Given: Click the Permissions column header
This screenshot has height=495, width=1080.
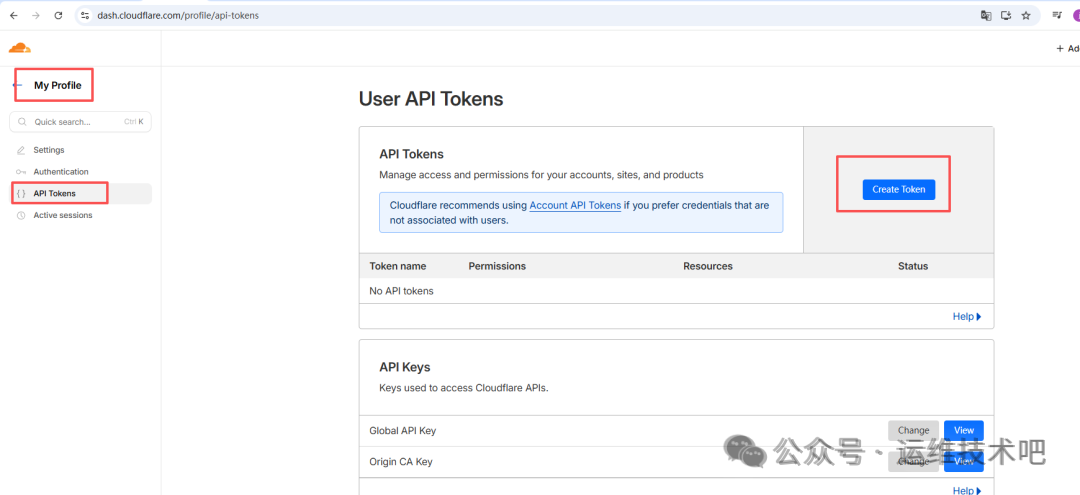Looking at the screenshot, I should coord(497,266).
